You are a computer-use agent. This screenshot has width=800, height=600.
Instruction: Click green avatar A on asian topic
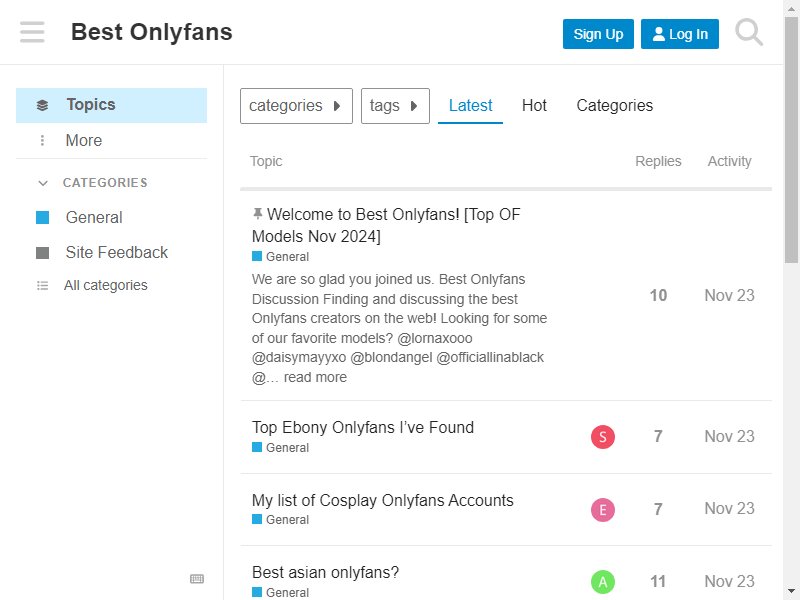point(603,582)
